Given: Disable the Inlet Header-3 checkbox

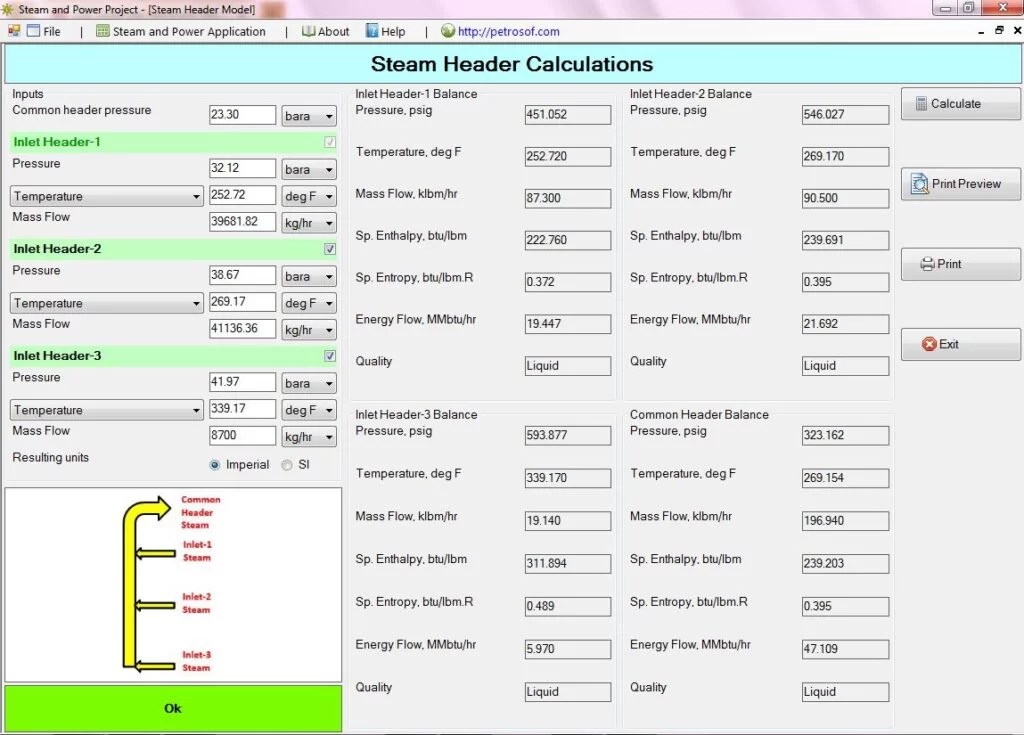Looking at the screenshot, I should 330,355.
